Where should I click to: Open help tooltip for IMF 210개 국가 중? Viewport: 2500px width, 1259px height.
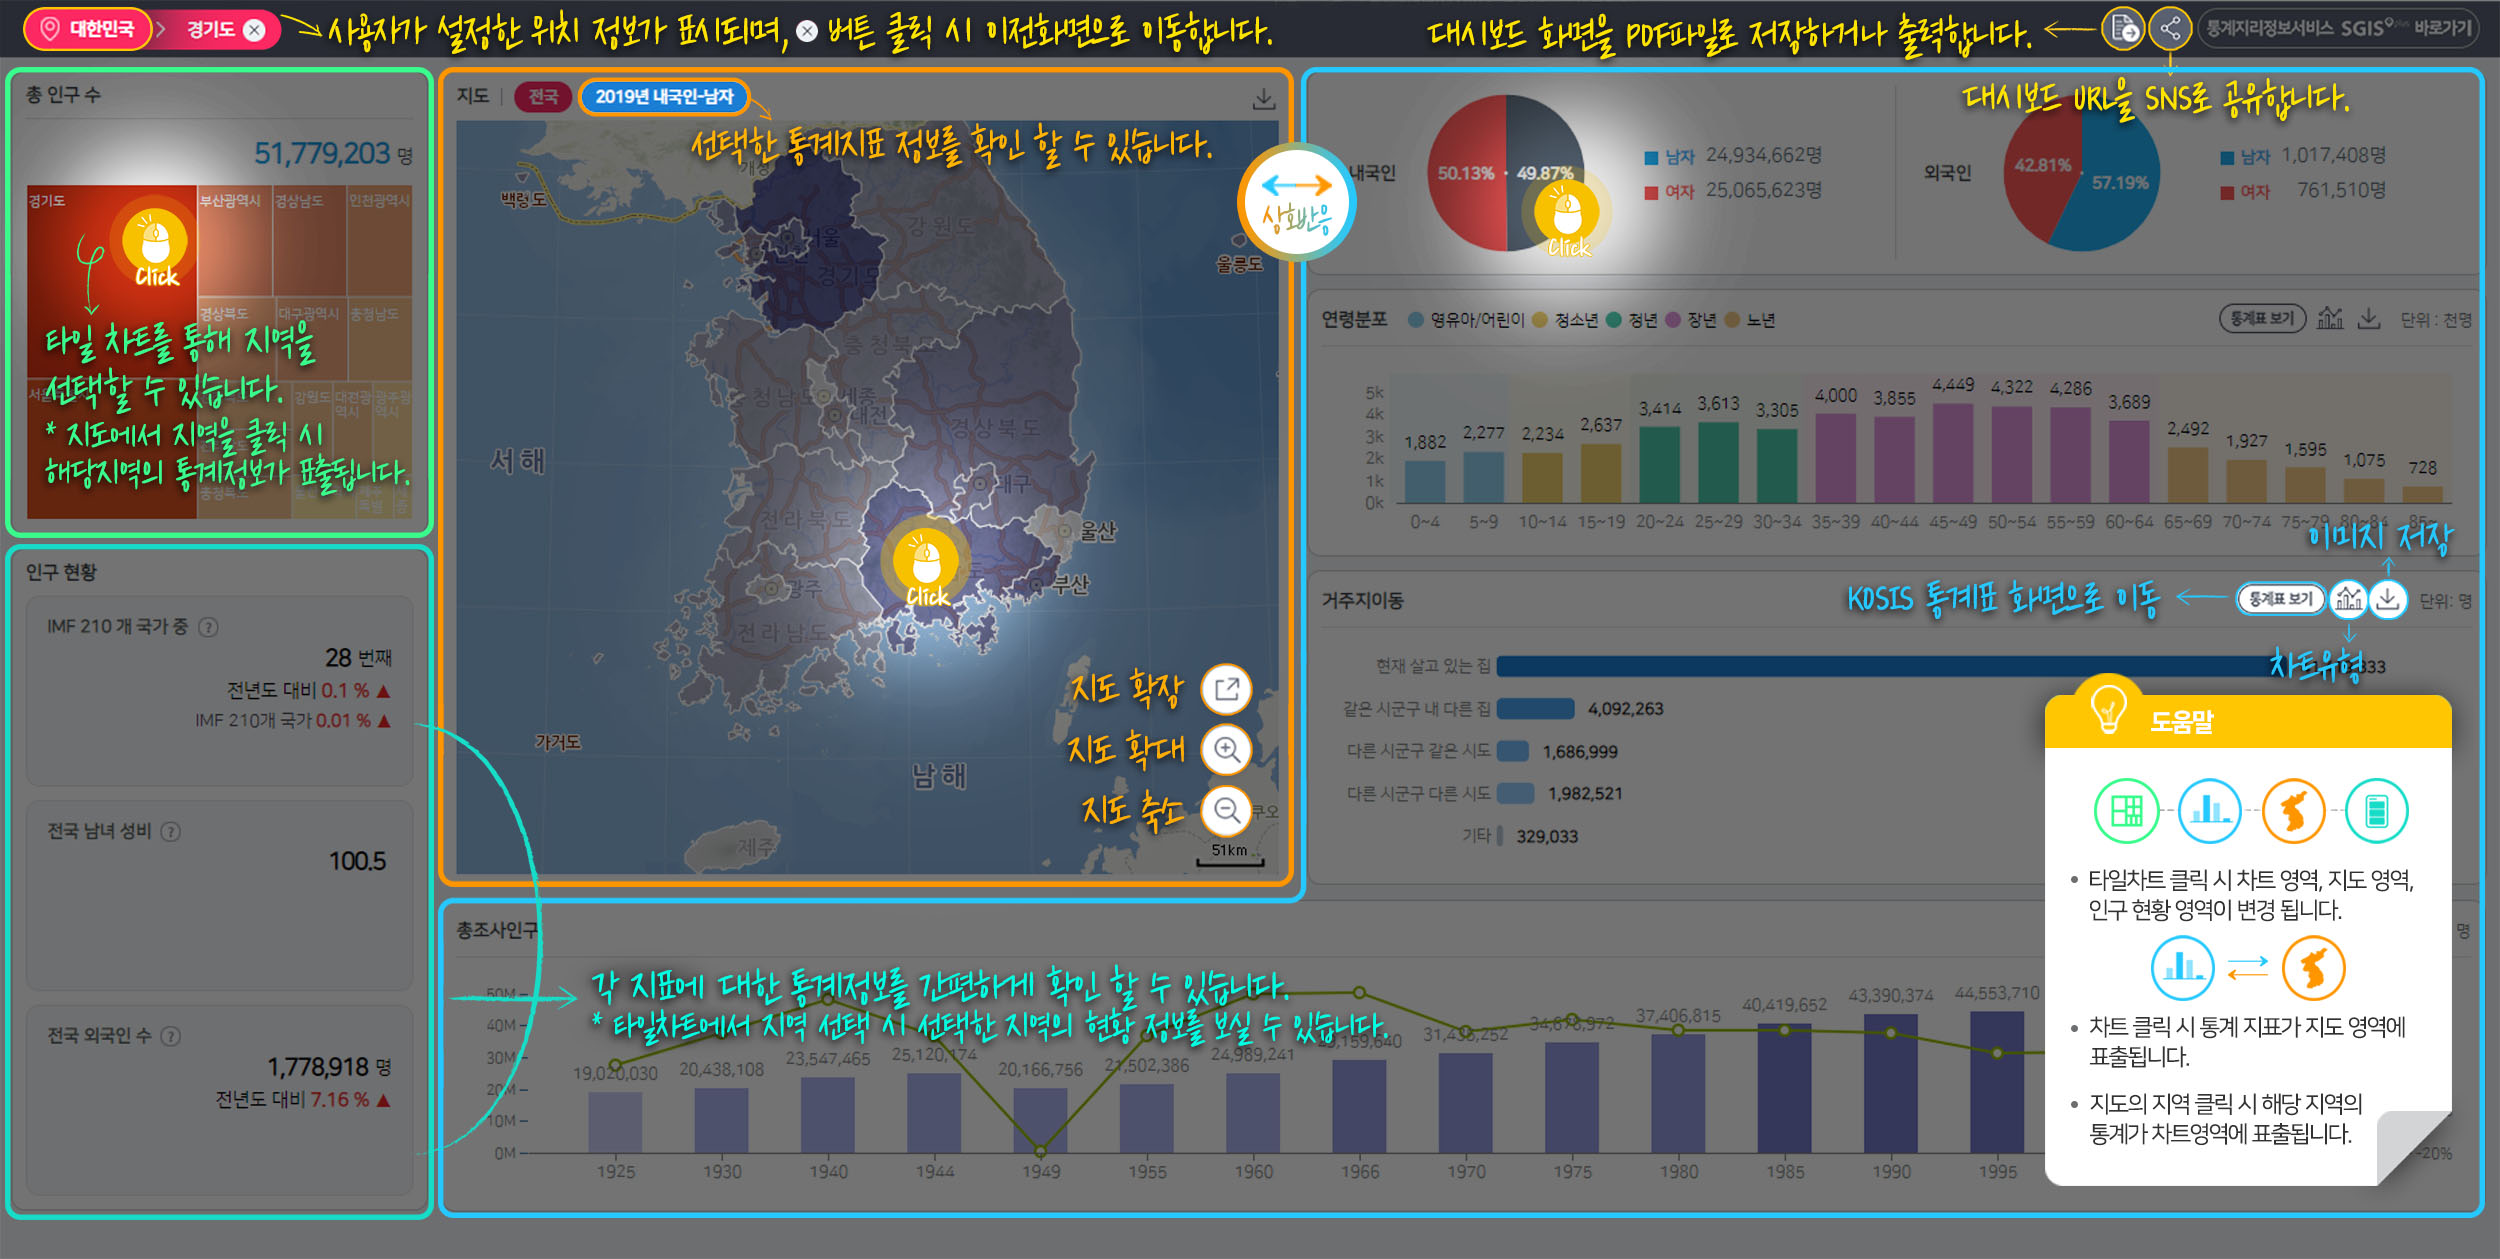(208, 627)
